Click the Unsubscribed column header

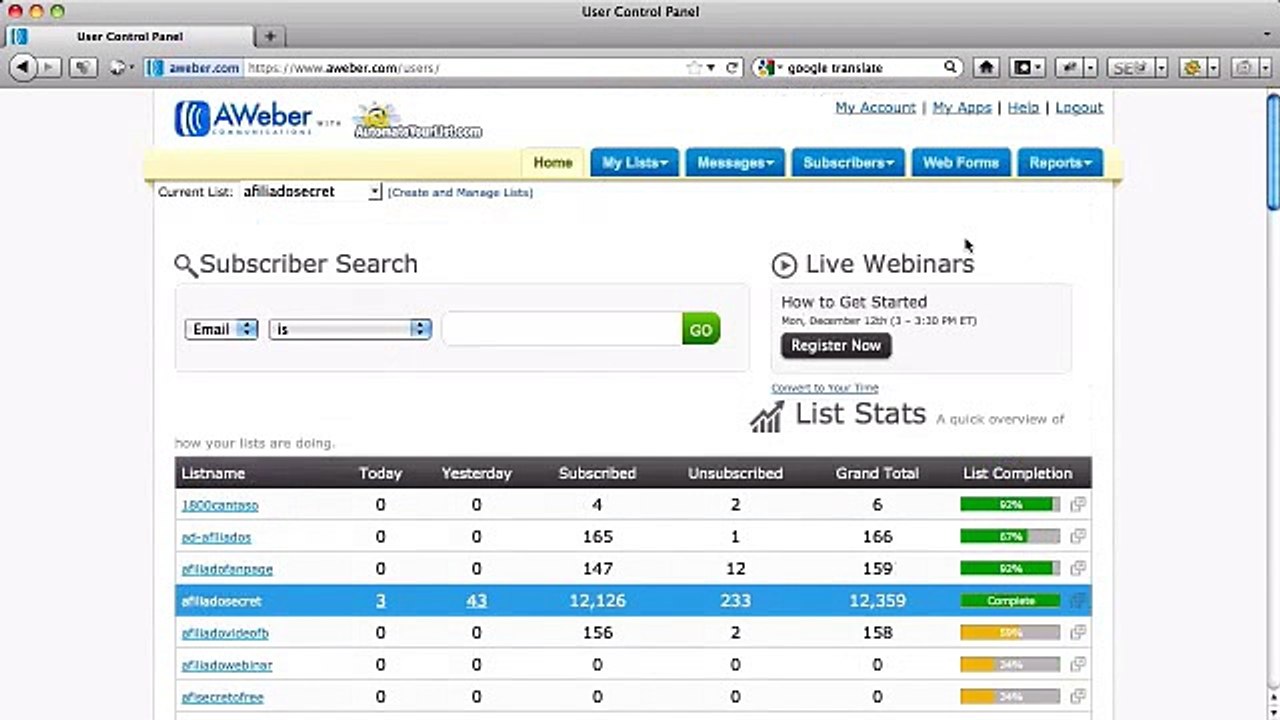coord(735,473)
